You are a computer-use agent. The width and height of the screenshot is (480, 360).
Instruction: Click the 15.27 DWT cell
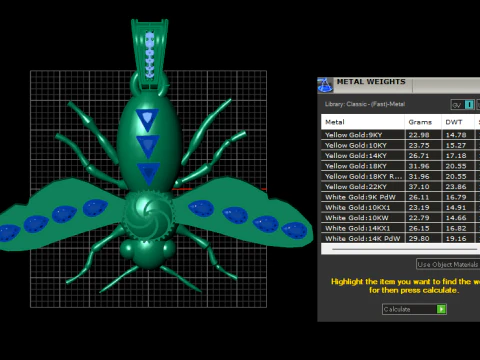[x=458, y=145]
